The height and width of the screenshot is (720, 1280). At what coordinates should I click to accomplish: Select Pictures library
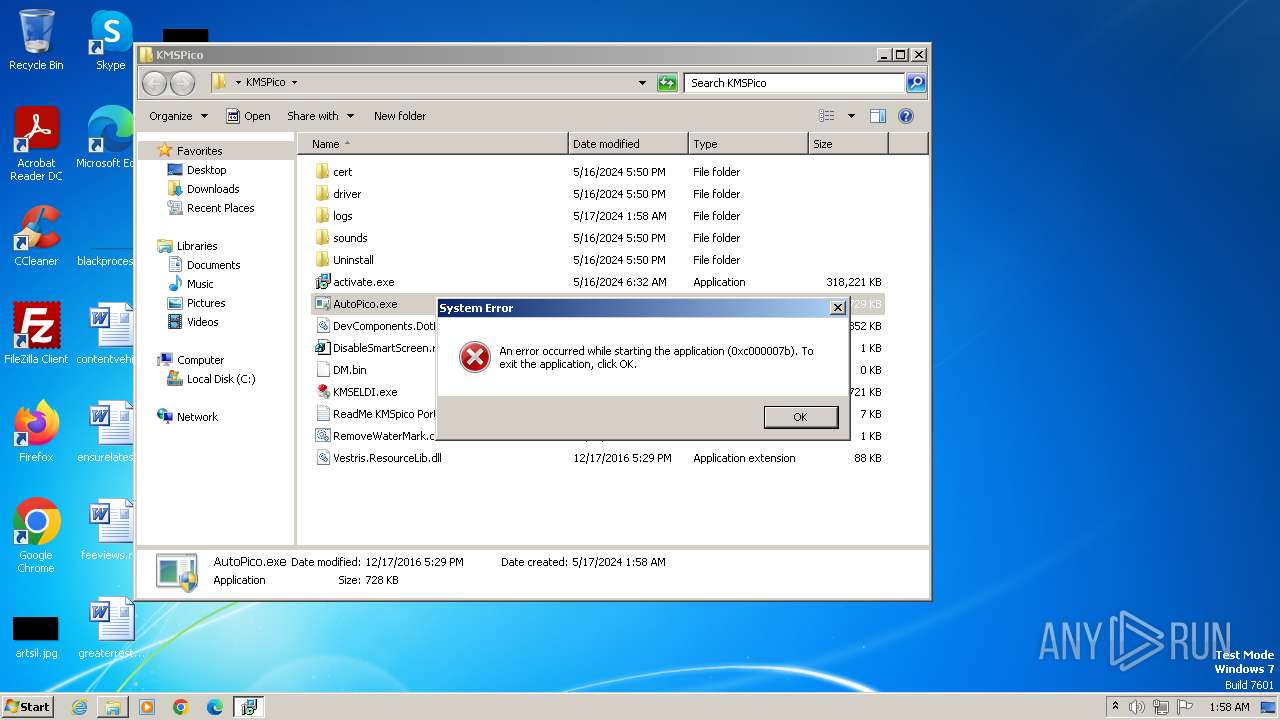pos(206,303)
